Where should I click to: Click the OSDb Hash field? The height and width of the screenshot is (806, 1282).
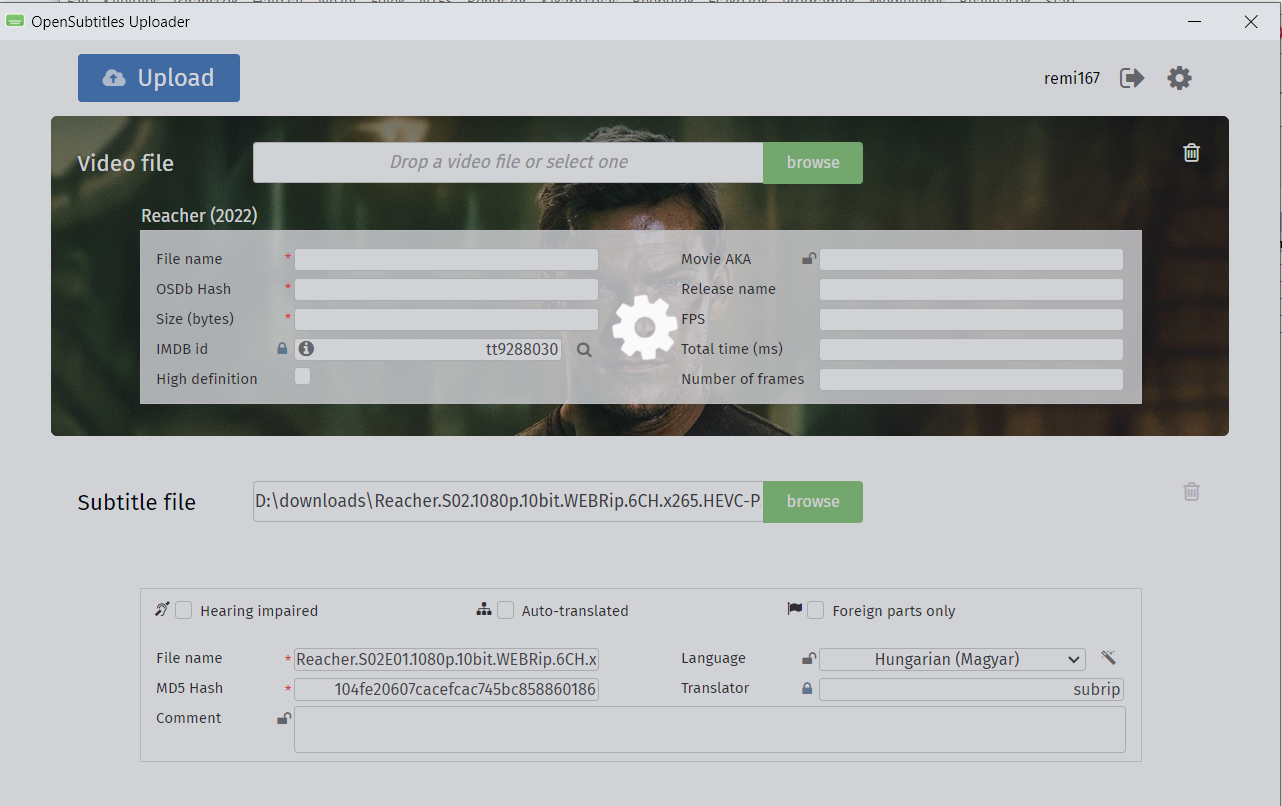446,289
